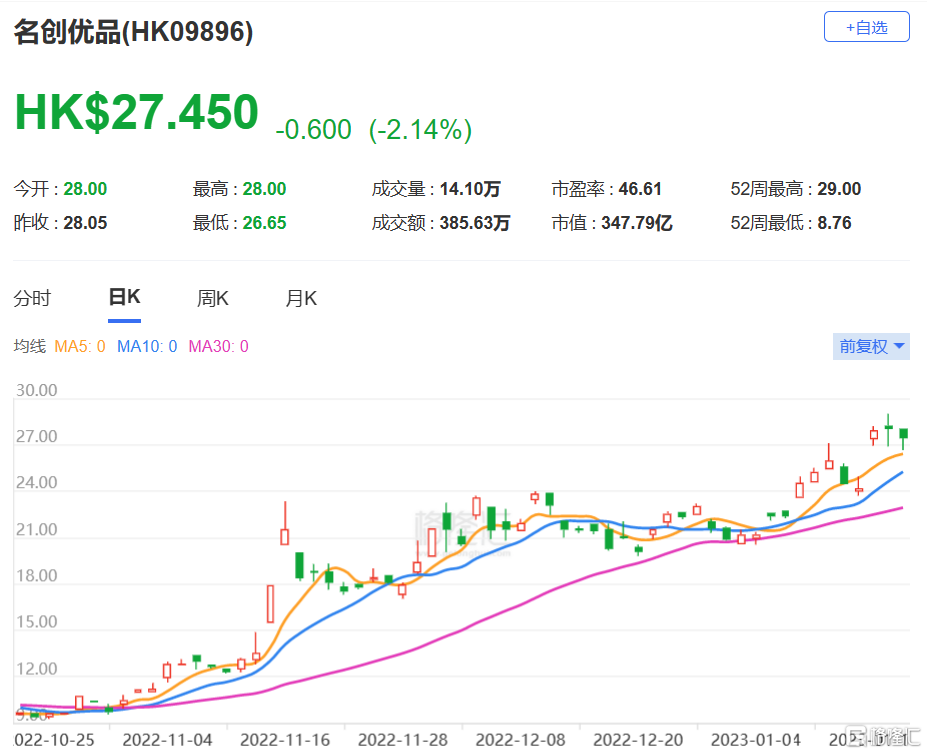Add stock to watchlist with +自选
Viewport: 927px width, 754px height.
866,27
